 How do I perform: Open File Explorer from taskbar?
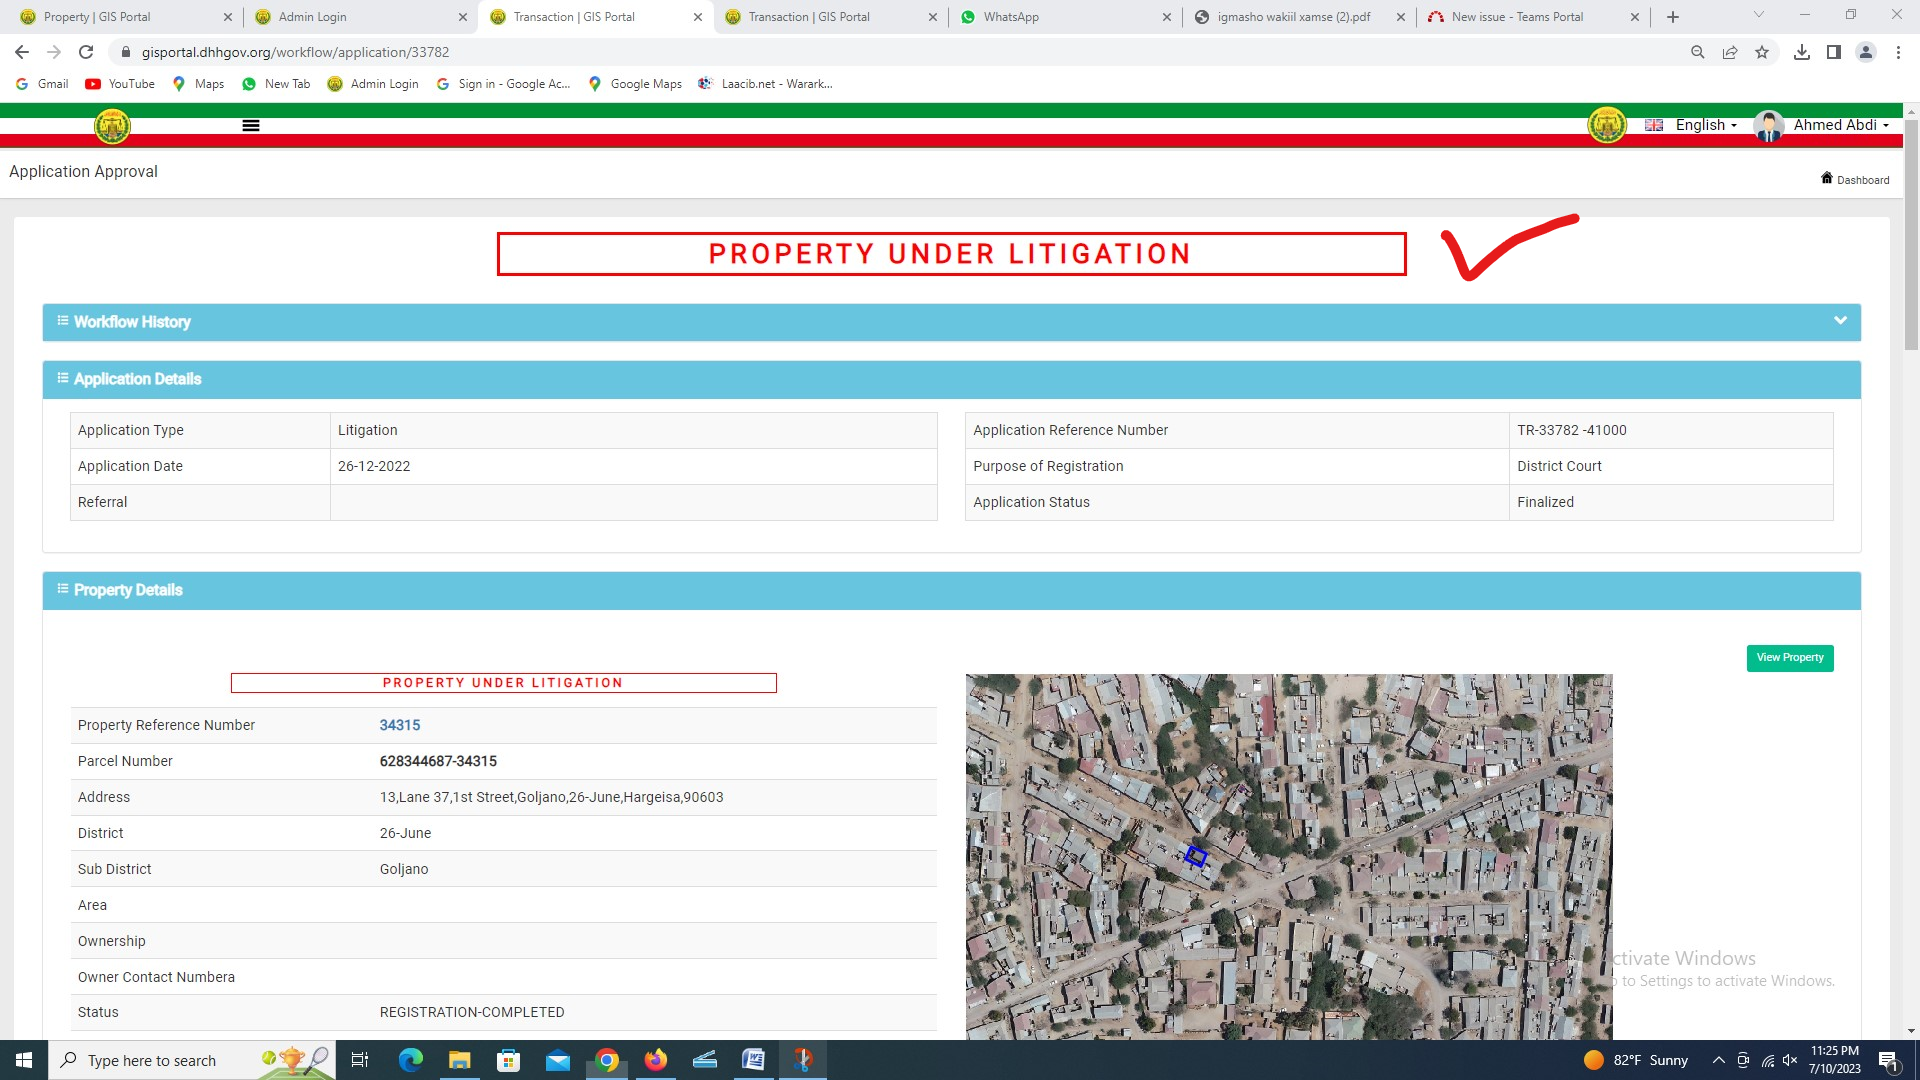[x=459, y=1060]
